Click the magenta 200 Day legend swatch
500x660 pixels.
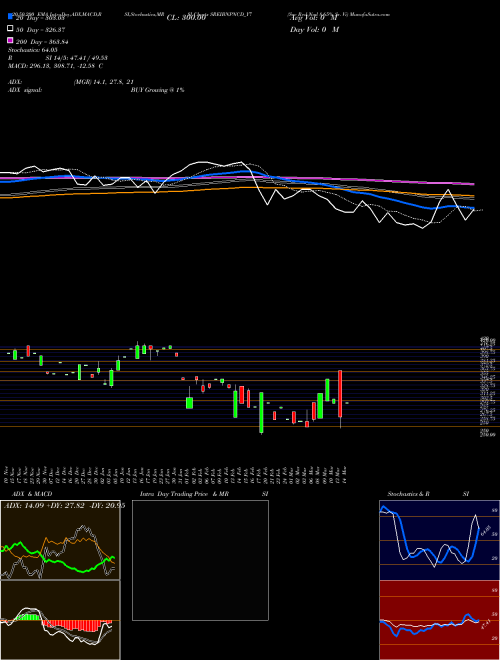10,40
